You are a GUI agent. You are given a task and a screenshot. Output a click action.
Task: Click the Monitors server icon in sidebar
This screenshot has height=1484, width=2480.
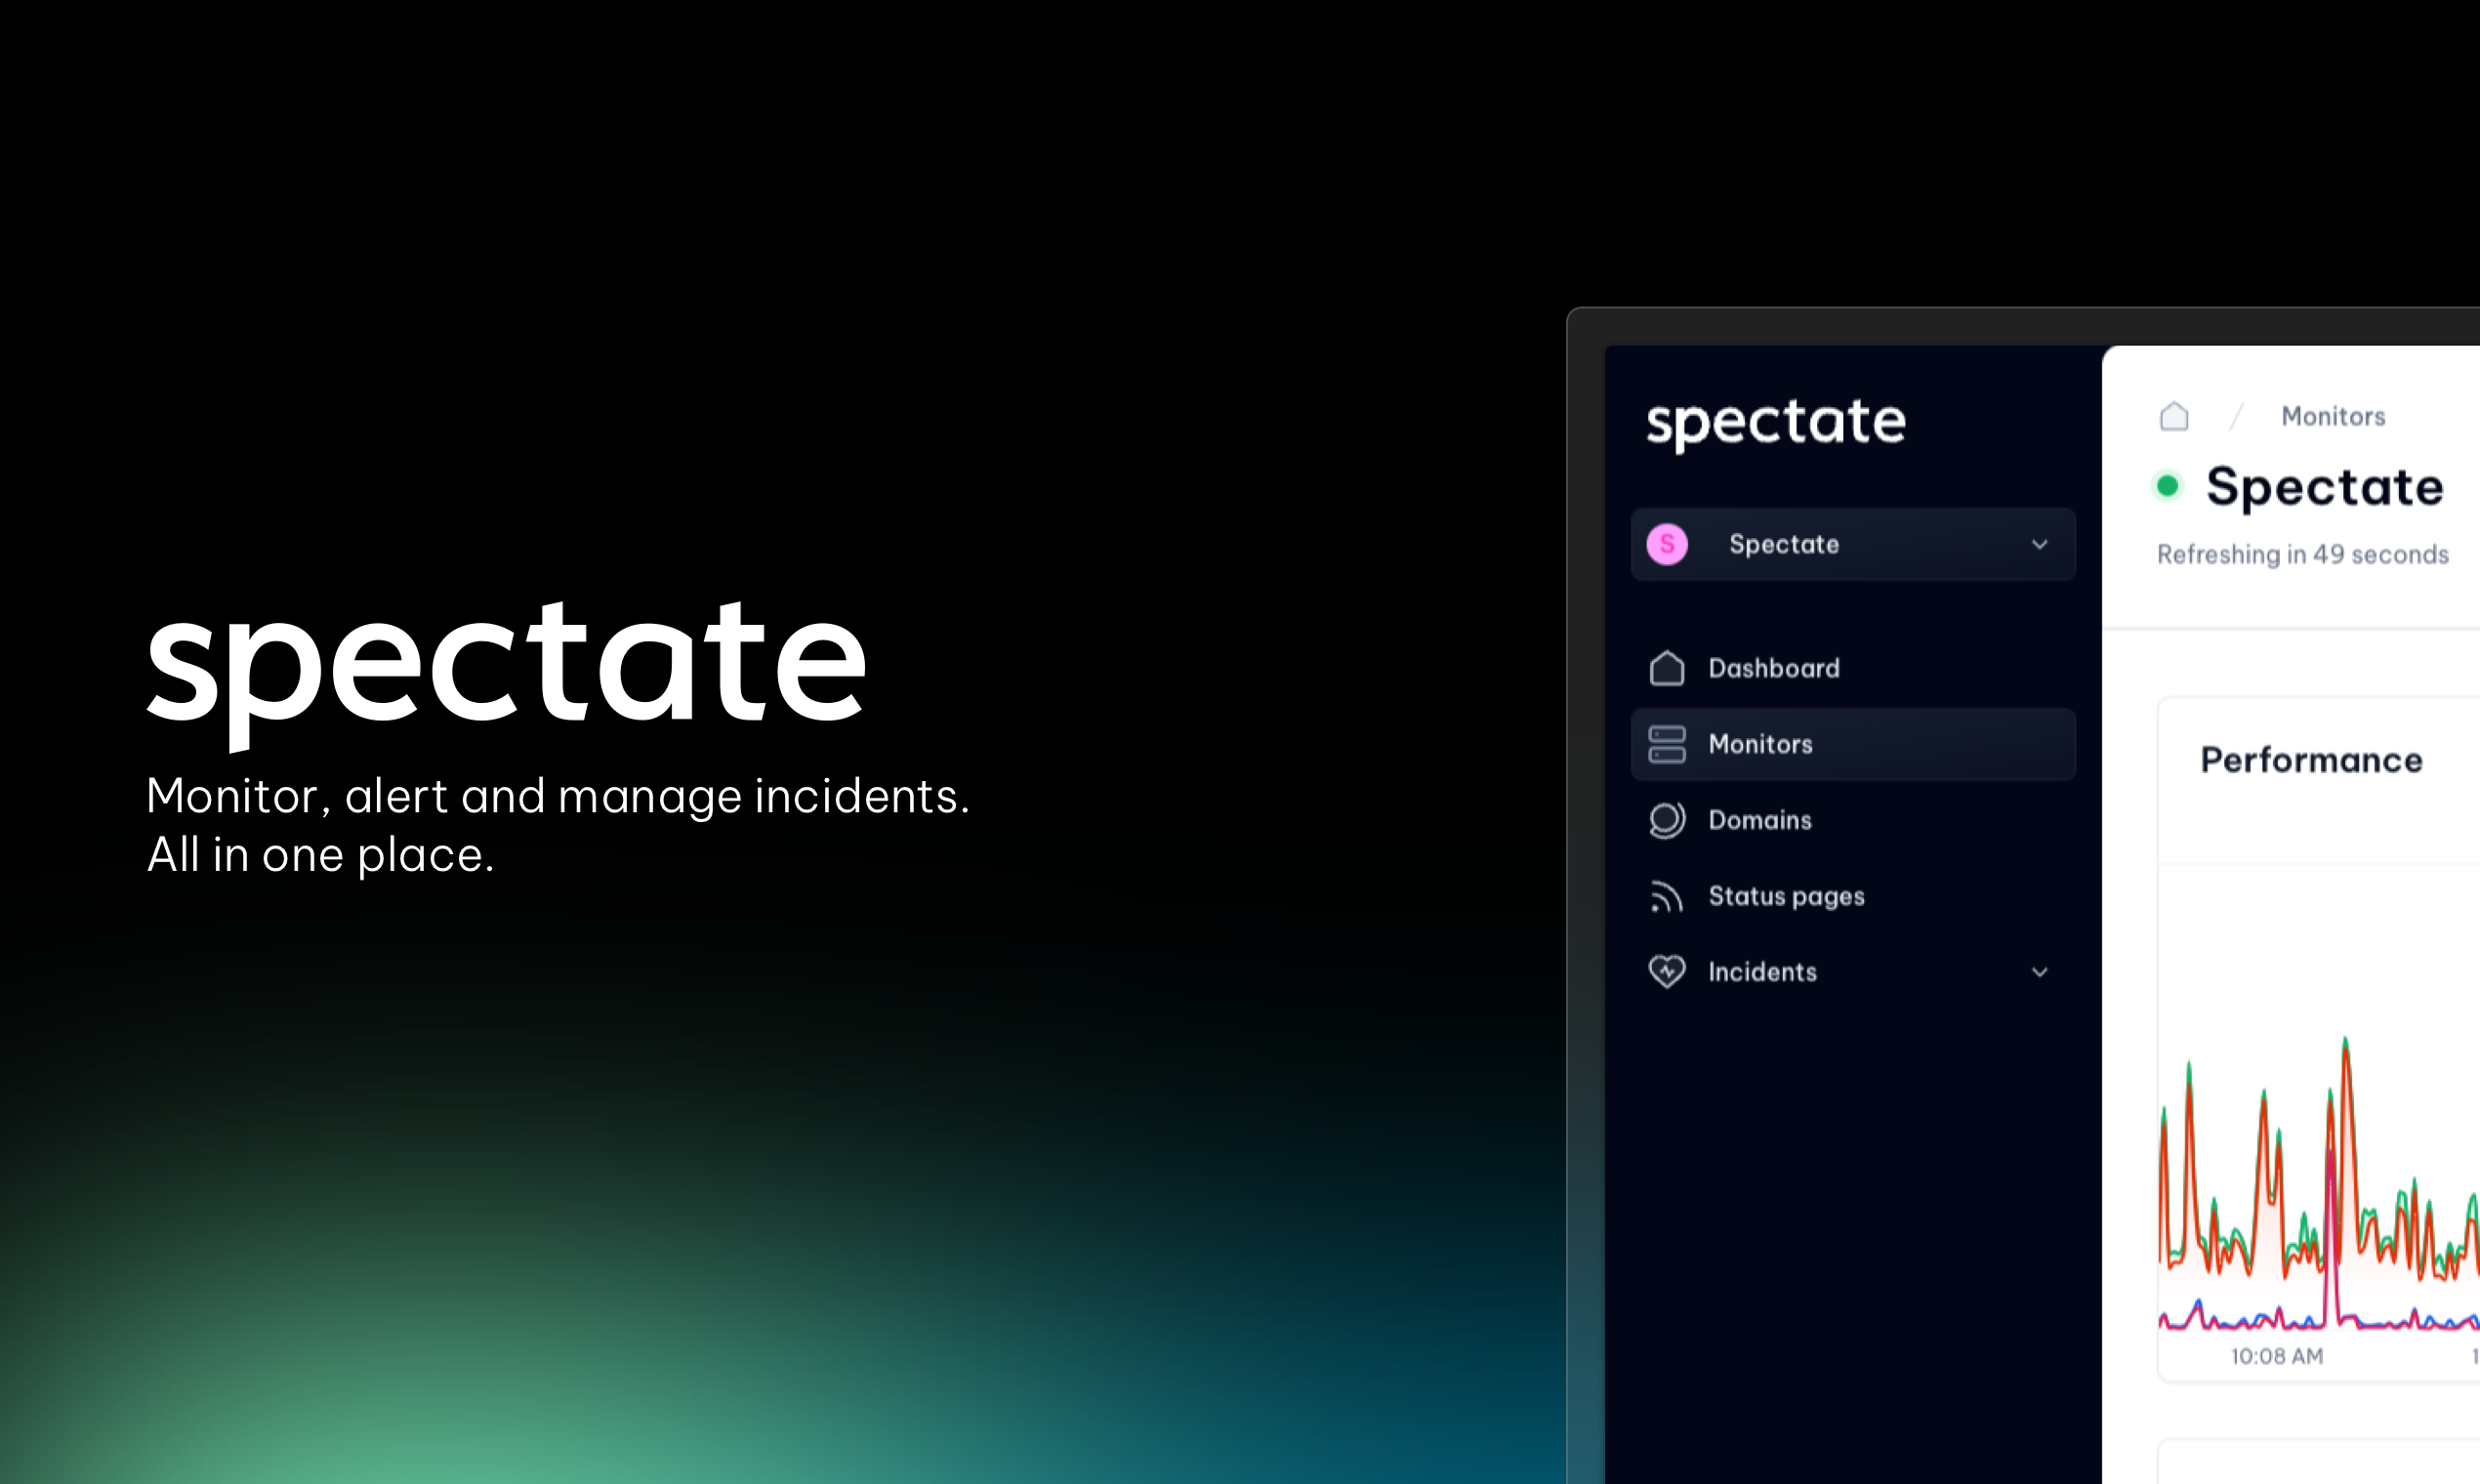(1666, 744)
